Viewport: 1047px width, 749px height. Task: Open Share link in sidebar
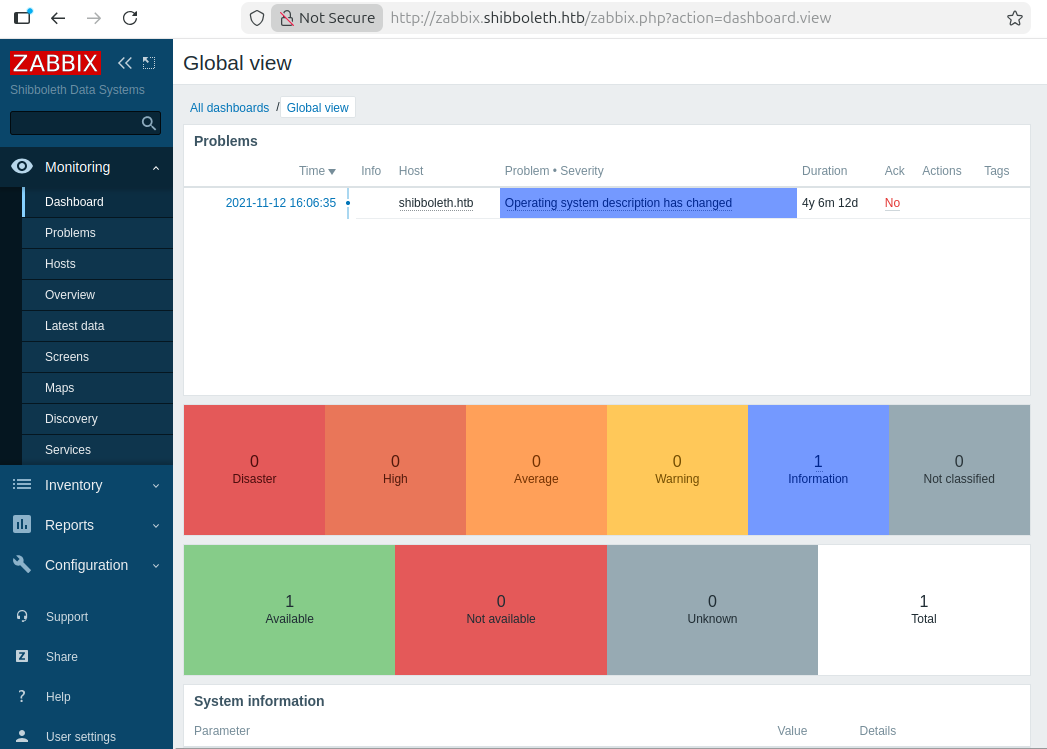(61, 656)
